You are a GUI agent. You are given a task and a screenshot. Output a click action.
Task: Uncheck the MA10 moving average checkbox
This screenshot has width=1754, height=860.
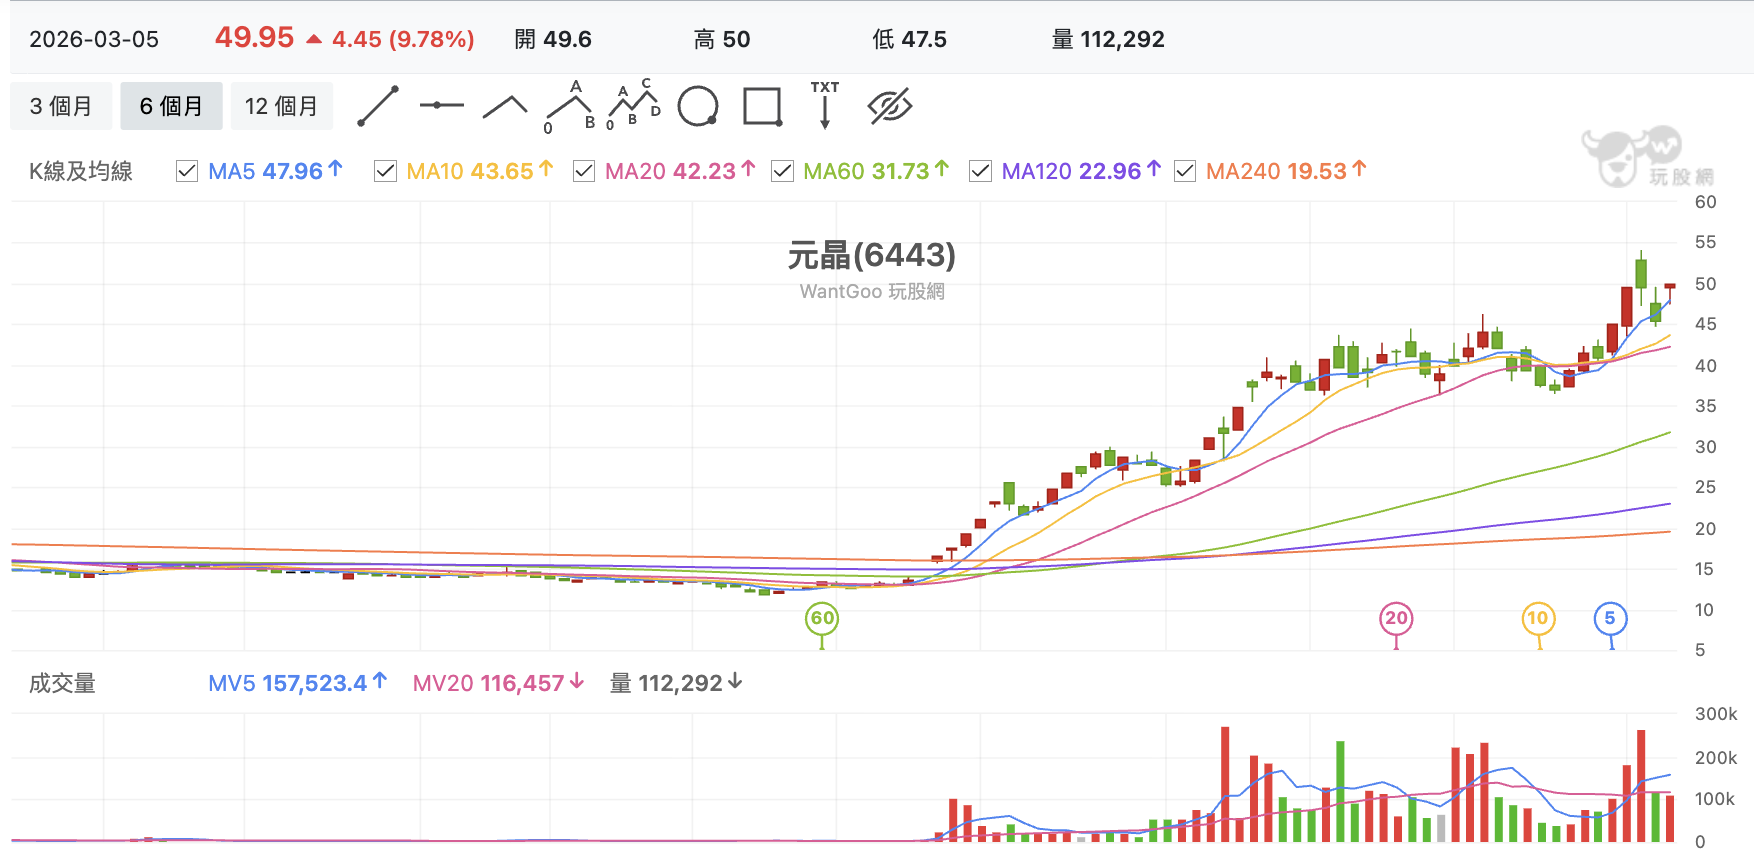coord(385,171)
